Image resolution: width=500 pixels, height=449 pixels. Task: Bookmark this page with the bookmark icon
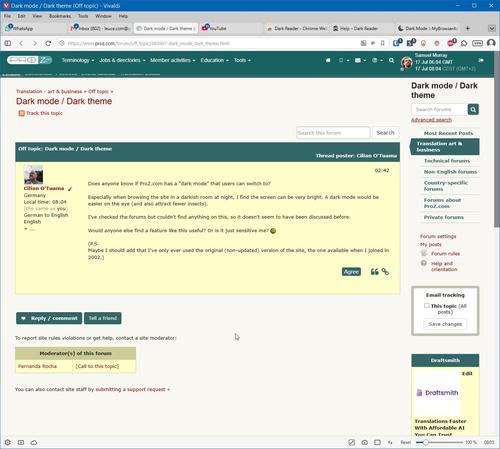point(382,43)
